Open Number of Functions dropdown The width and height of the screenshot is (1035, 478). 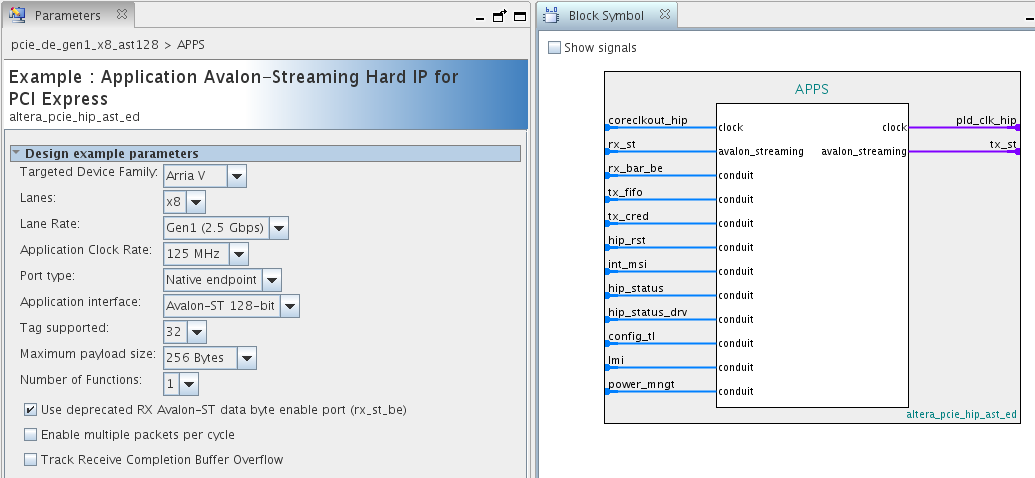pyautogui.click(x=189, y=384)
